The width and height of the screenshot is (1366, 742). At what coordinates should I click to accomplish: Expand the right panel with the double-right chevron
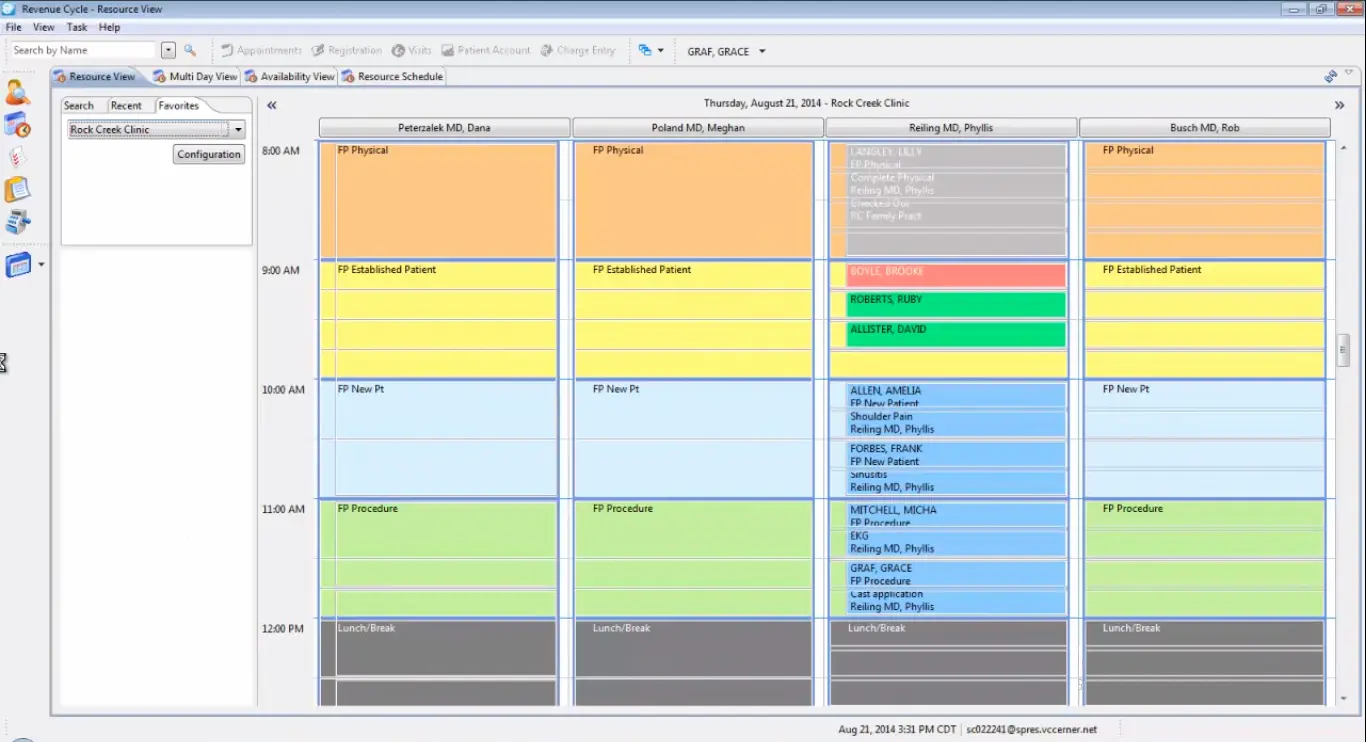(1339, 104)
